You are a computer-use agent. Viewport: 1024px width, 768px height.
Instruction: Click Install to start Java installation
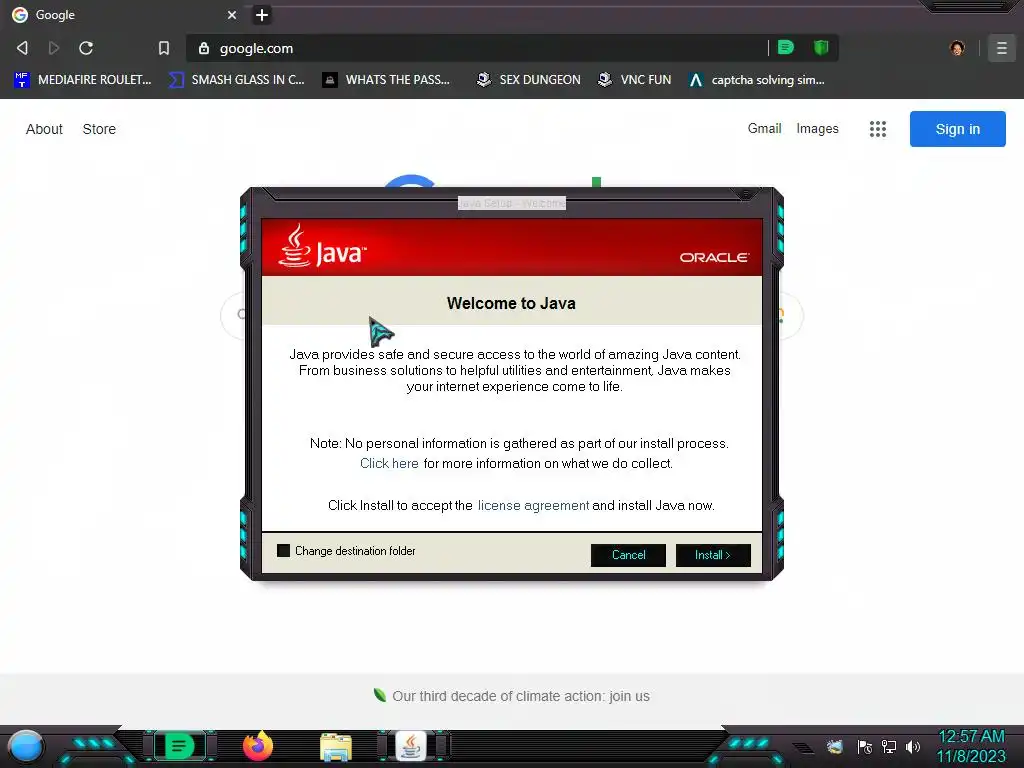[x=713, y=555]
